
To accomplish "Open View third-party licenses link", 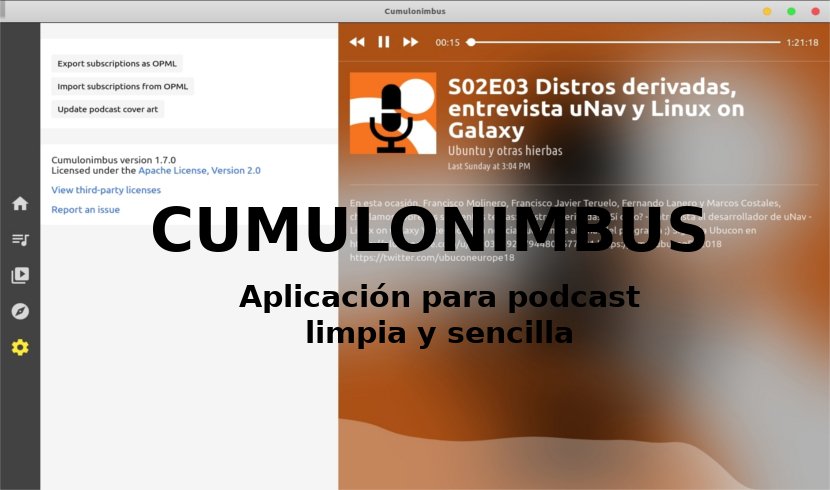I will coord(106,190).
